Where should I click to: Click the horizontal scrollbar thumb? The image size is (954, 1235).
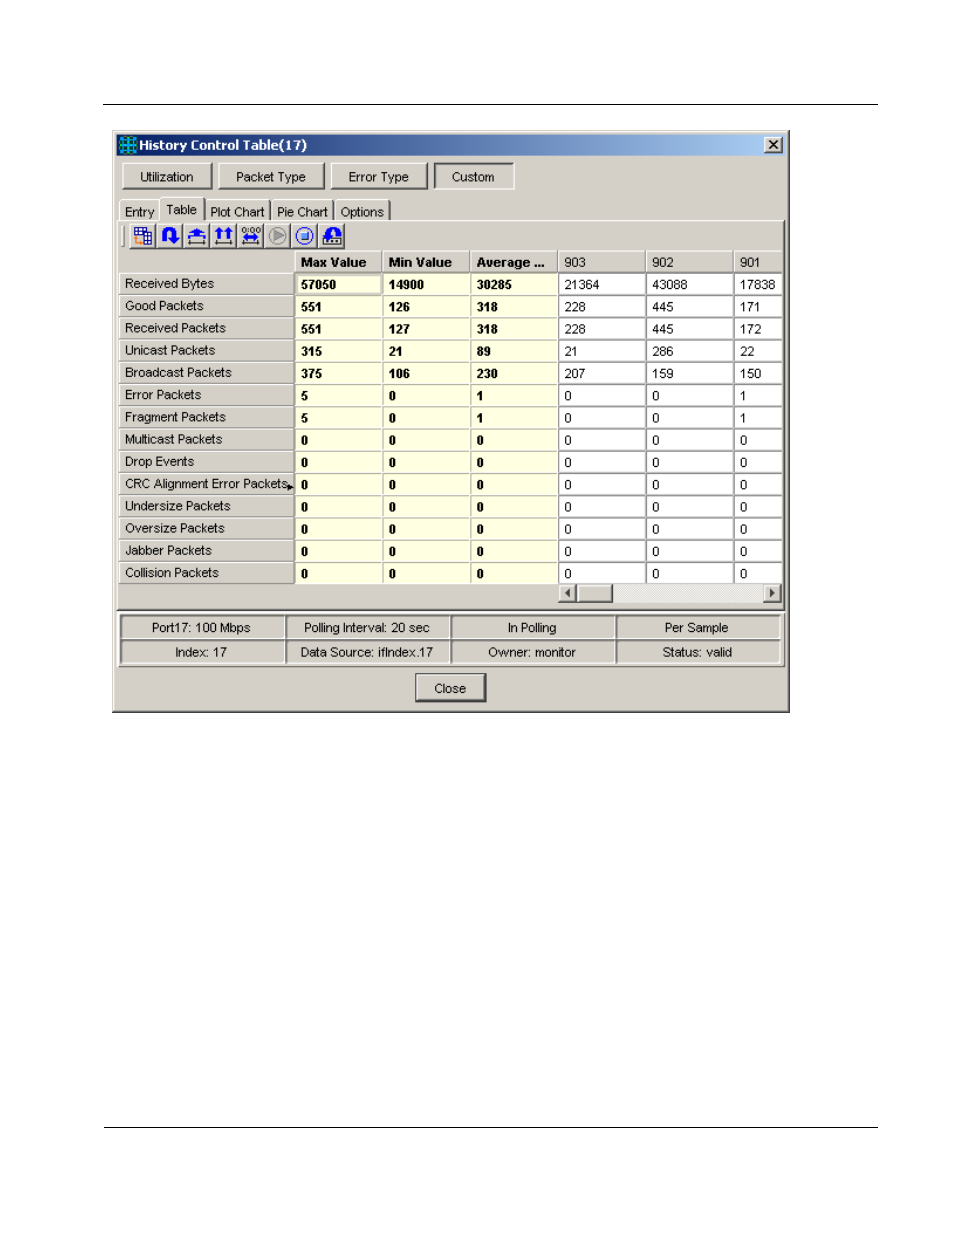click(x=595, y=593)
